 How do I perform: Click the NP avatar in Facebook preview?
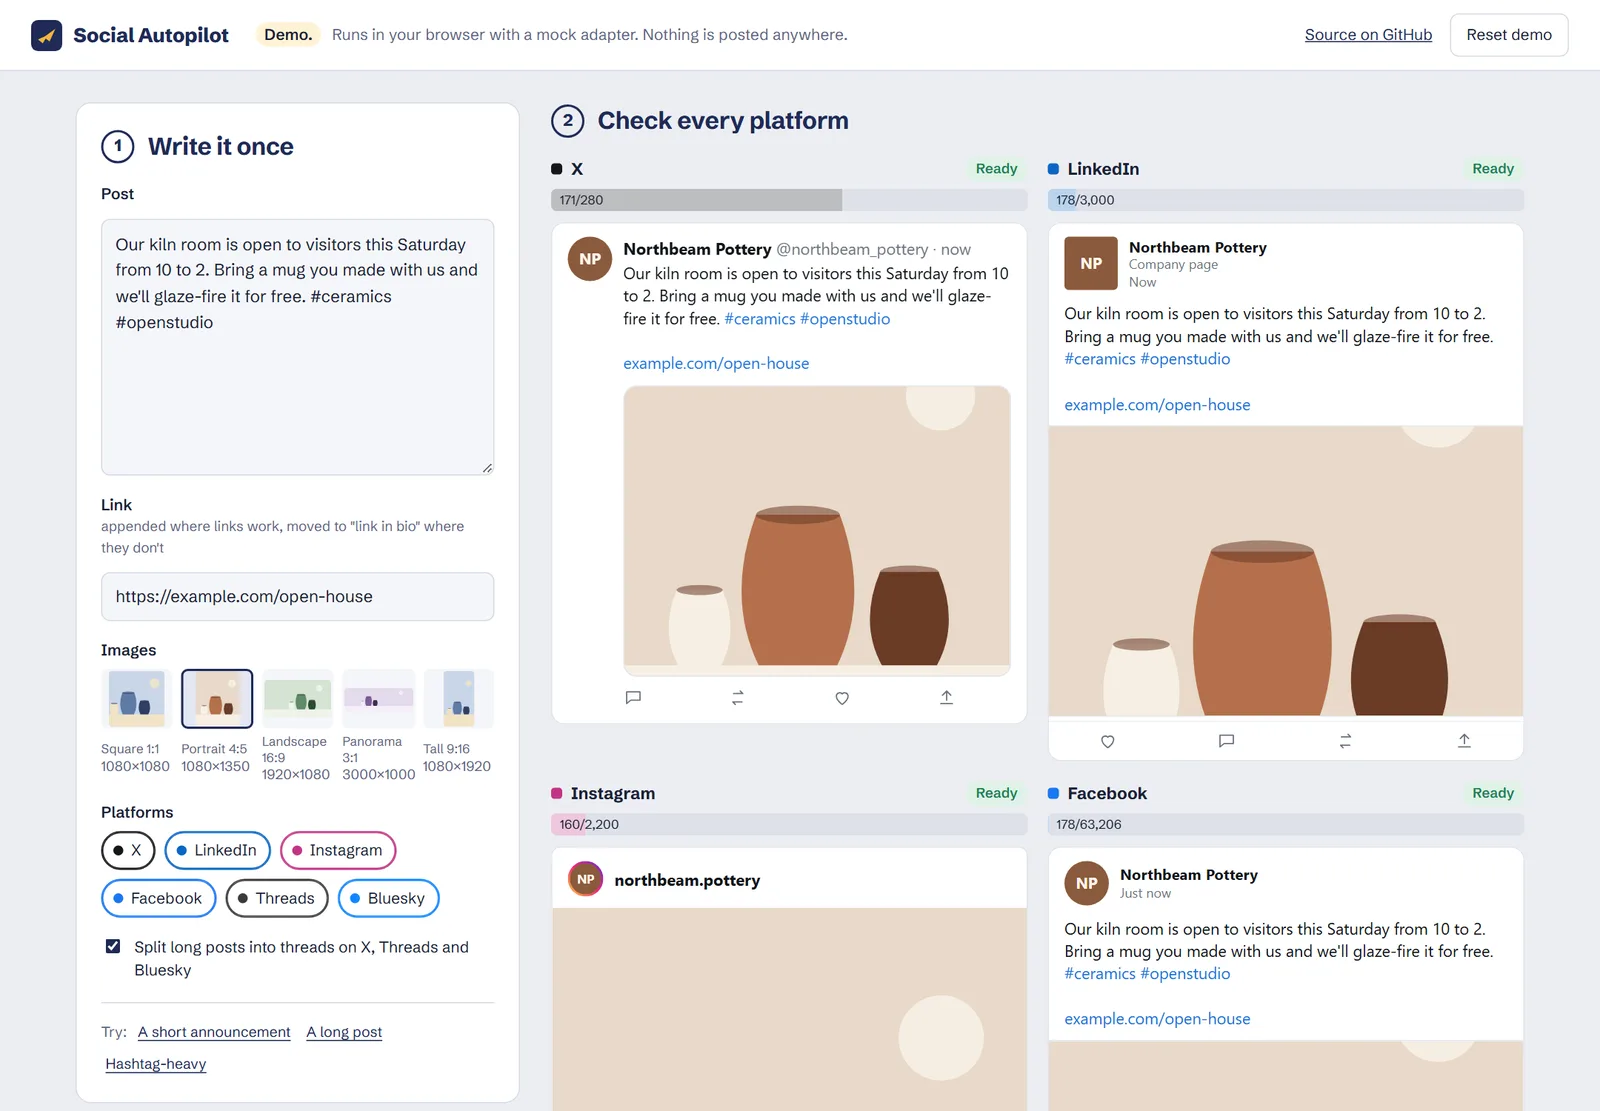(1087, 883)
